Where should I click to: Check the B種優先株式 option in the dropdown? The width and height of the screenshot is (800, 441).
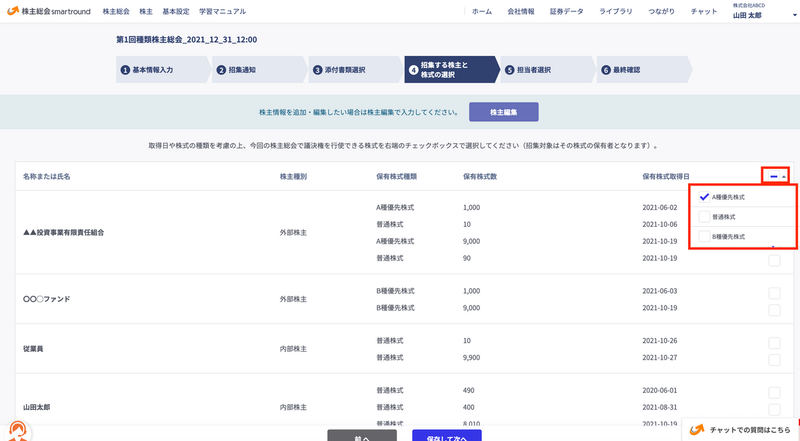click(704, 236)
